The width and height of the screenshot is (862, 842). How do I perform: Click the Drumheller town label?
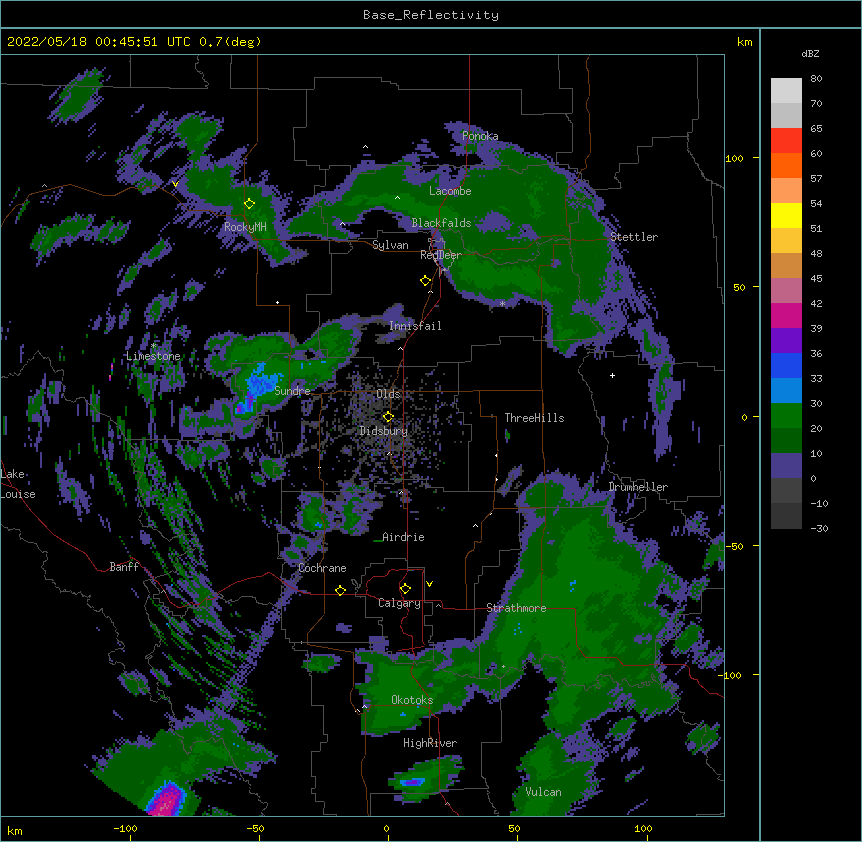[638, 487]
